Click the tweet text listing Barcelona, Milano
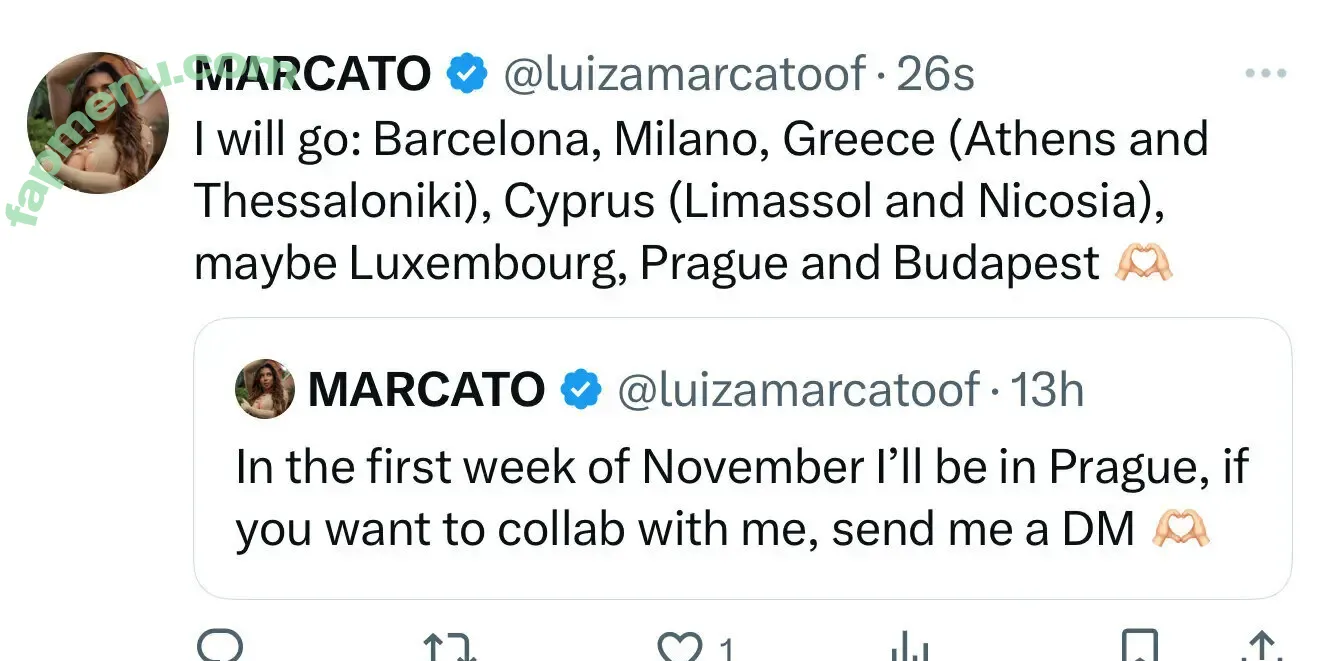 pyautogui.click(x=700, y=201)
